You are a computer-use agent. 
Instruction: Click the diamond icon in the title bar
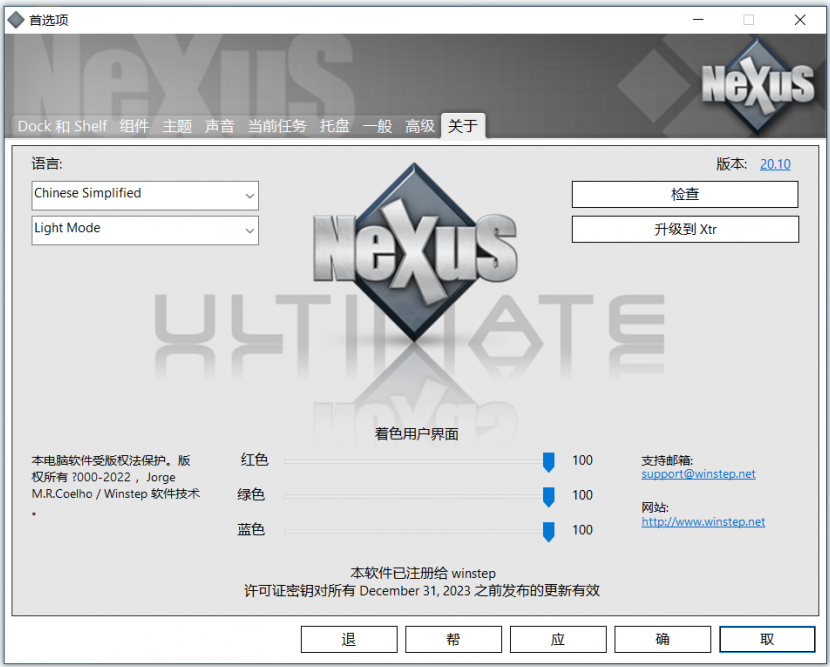[x=16, y=20]
